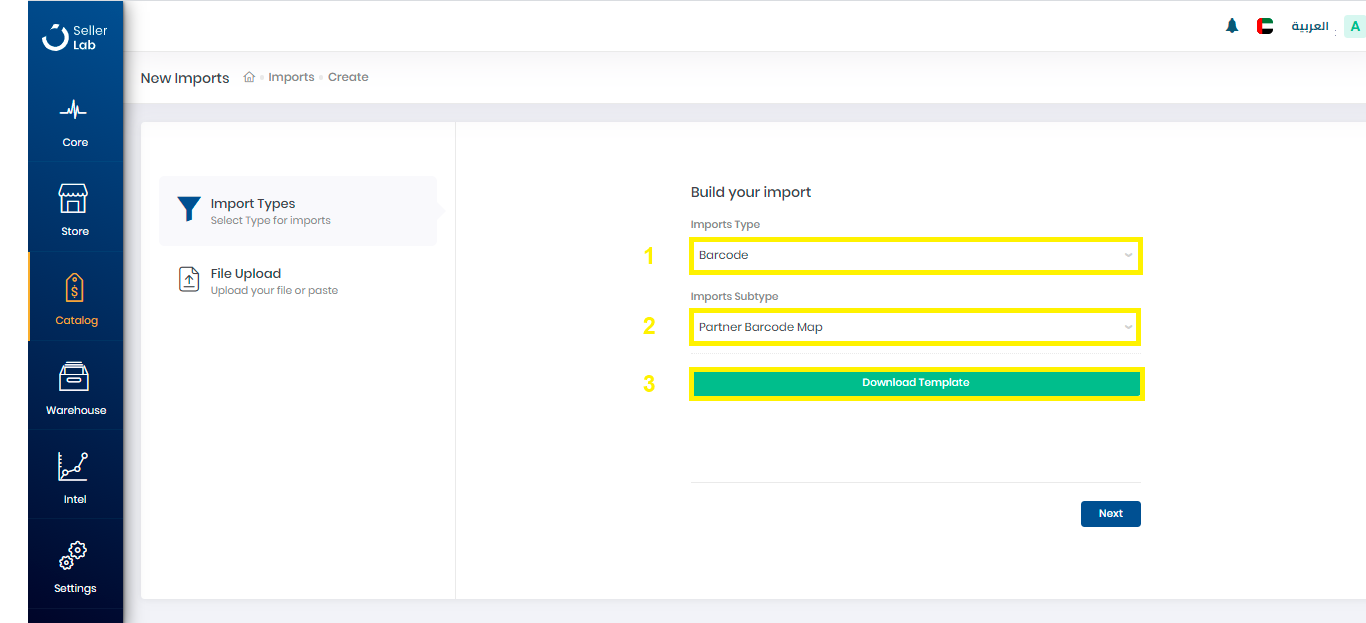The image size is (1366, 623).
Task: Open the user avatar A
Action: click(x=1355, y=27)
